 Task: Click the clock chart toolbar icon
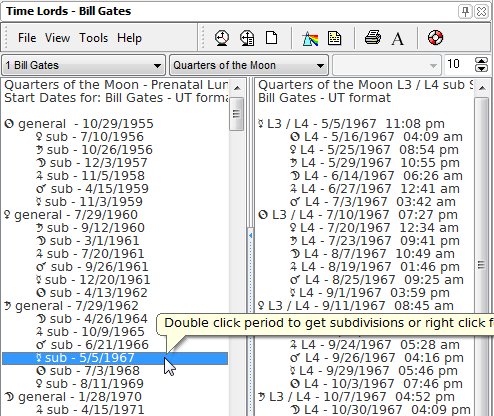click(x=222, y=38)
